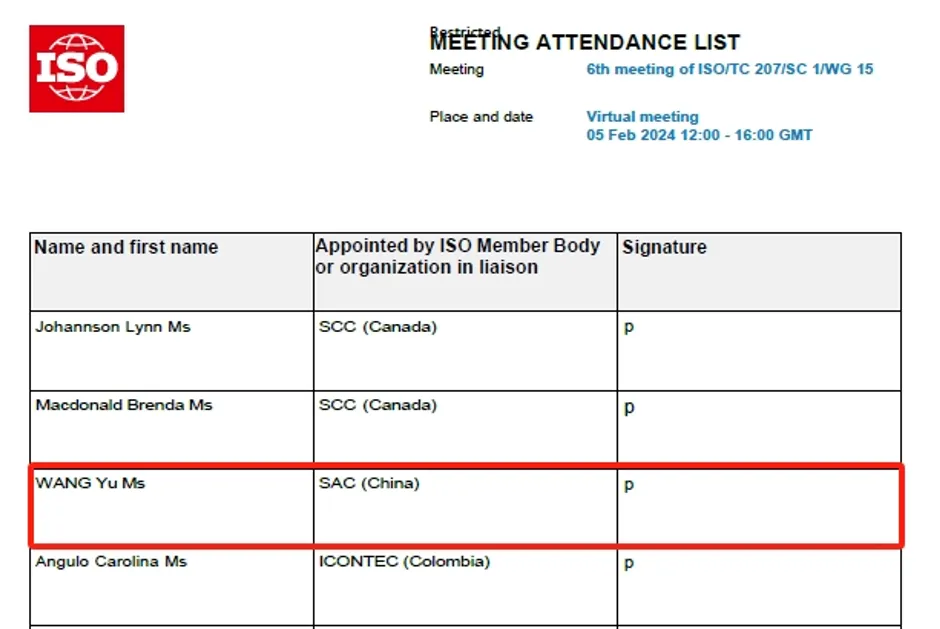
Task: Click the 'ICONTEC (Colombia)' cell
Action: [404, 561]
